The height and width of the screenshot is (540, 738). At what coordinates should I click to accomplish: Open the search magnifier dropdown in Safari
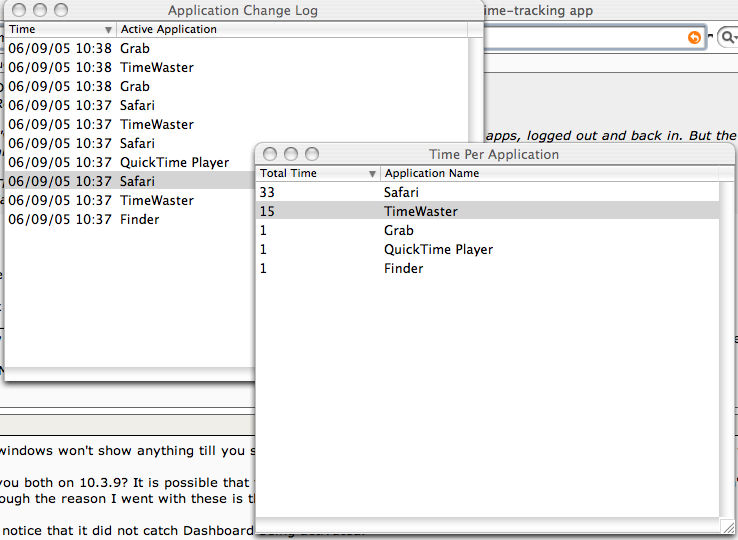tap(728, 37)
